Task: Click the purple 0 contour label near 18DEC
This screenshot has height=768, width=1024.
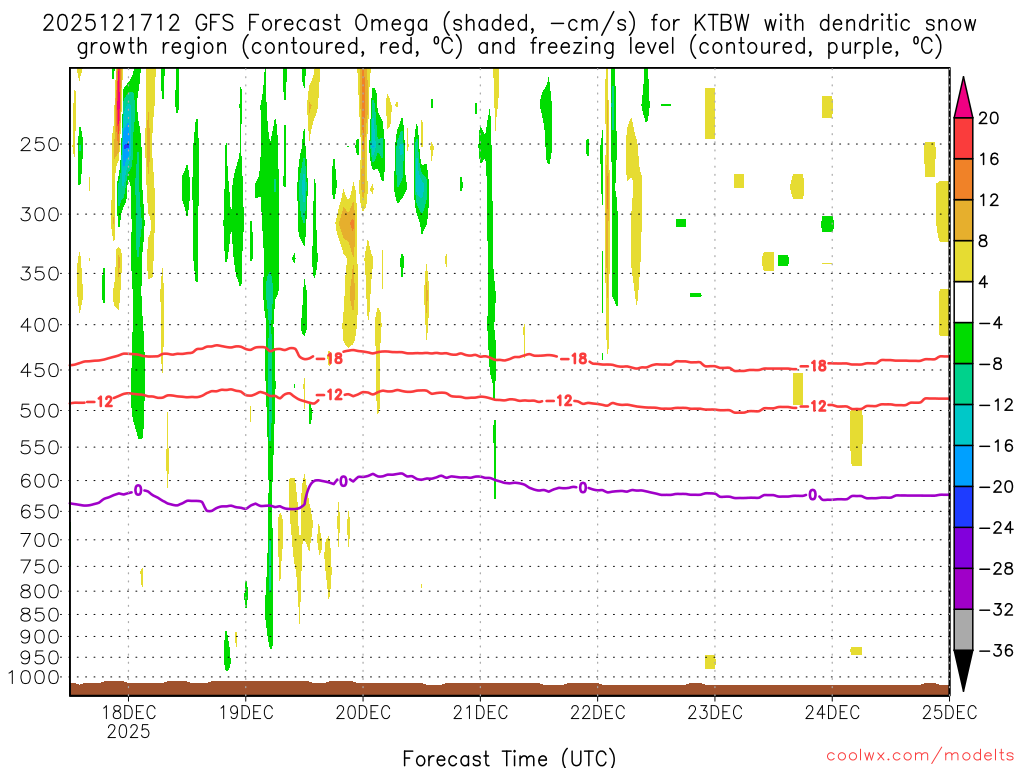Action: click(138, 490)
